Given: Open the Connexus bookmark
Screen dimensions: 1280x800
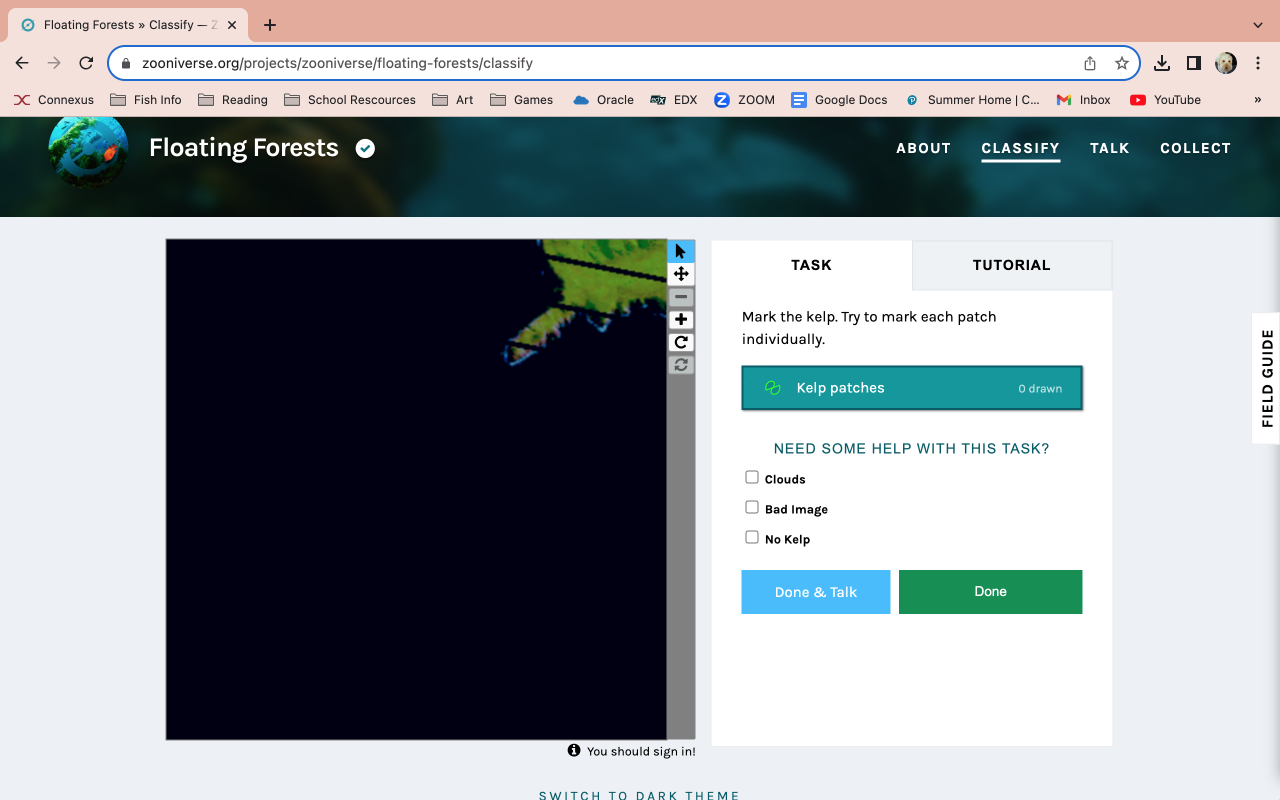Looking at the screenshot, I should tap(54, 100).
